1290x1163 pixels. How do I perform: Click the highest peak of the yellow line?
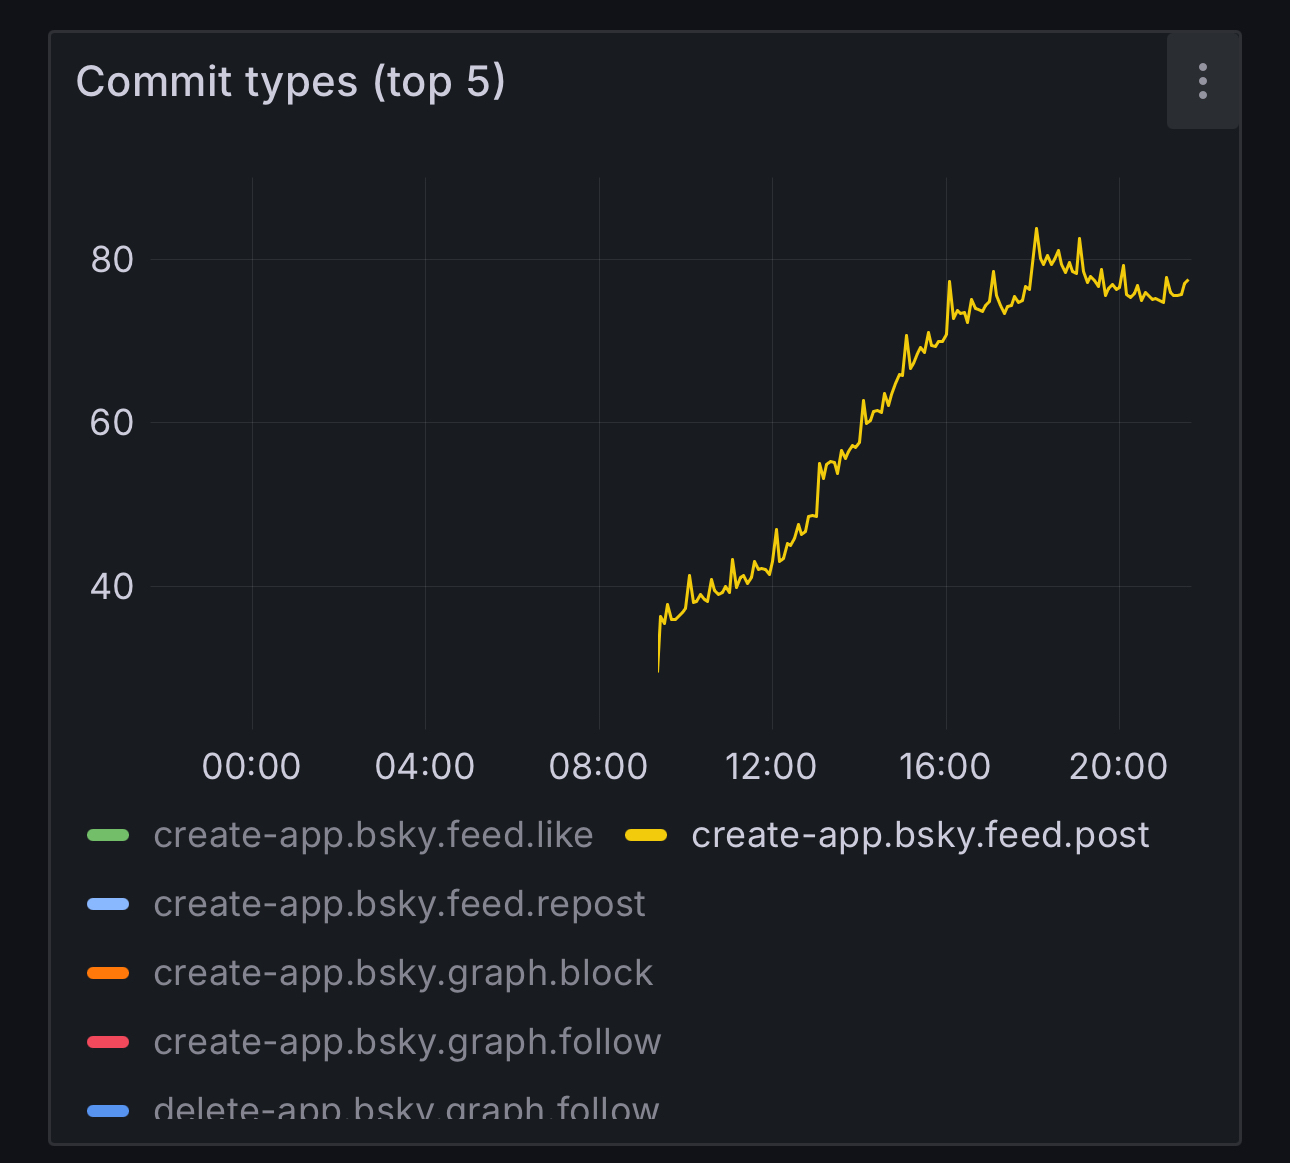(1036, 229)
